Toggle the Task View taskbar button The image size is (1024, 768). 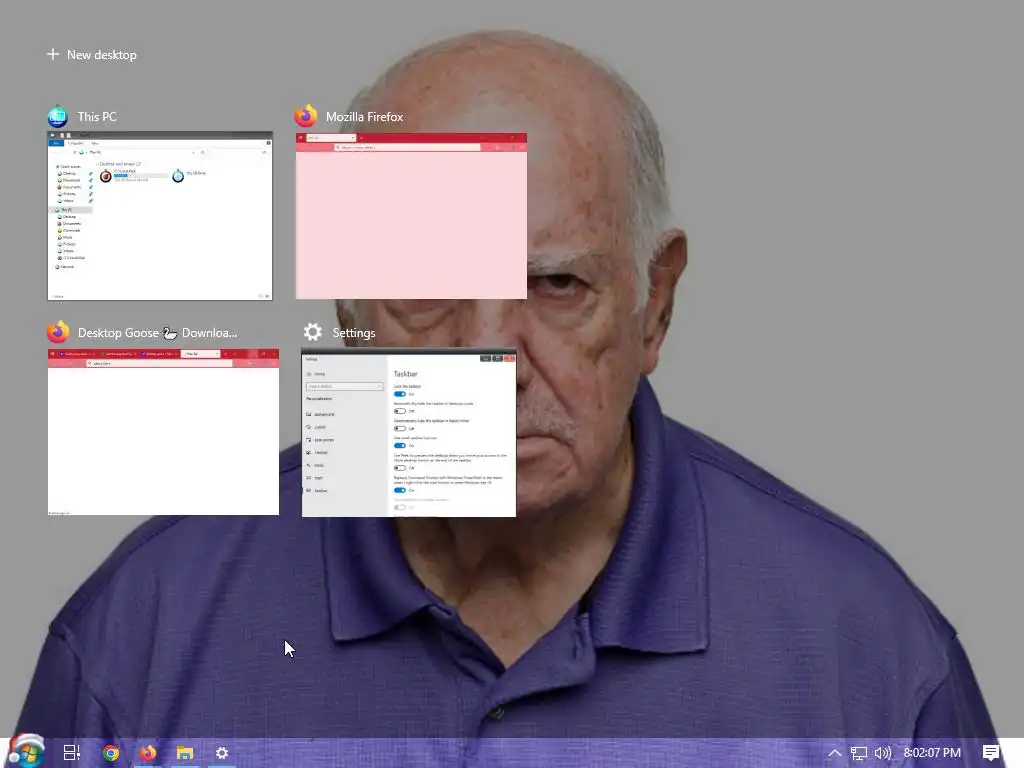pos(72,753)
